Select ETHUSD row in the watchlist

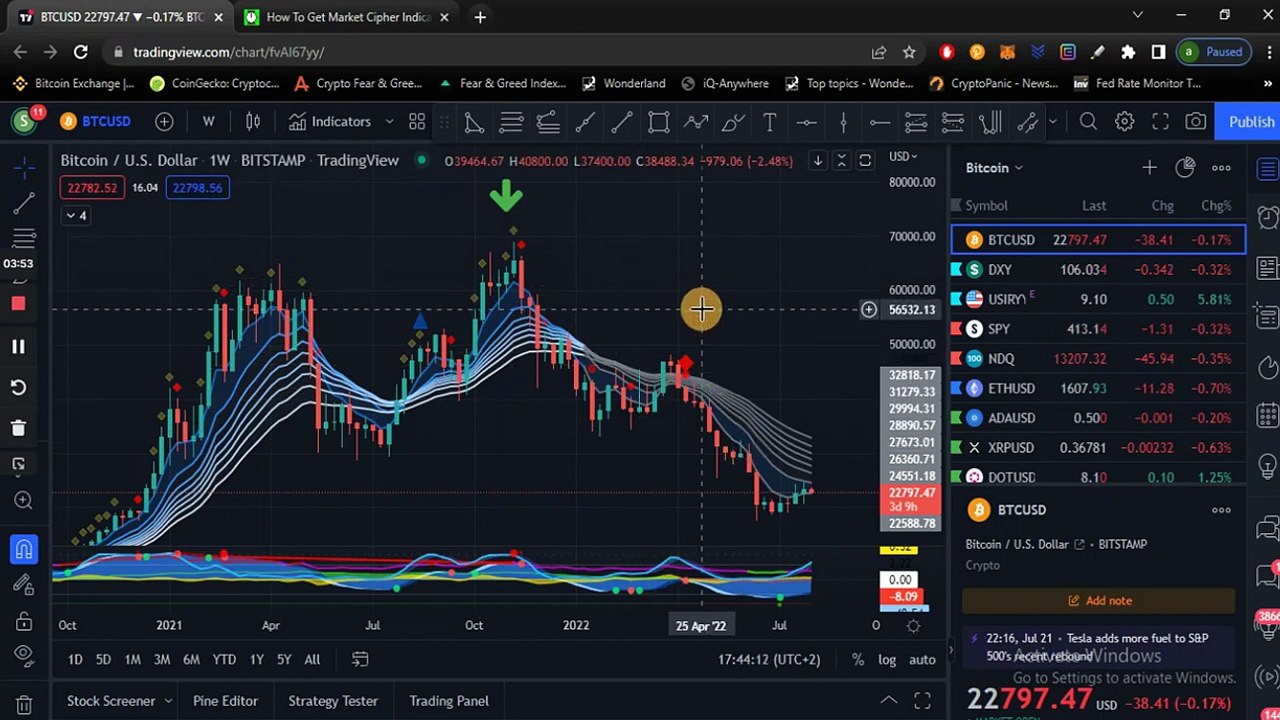coord(1099,388)
